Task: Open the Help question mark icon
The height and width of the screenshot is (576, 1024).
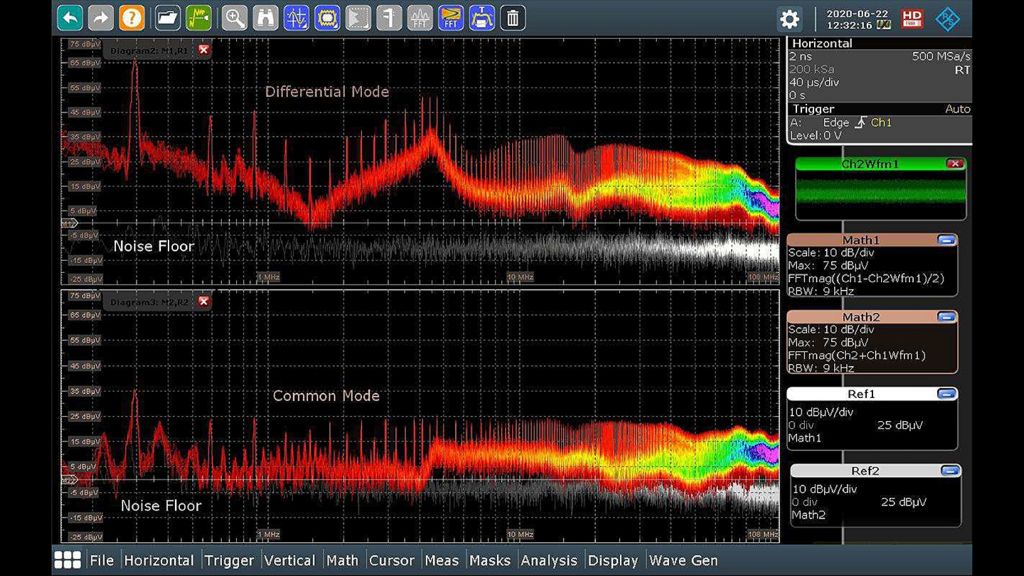Action: (x=131, y=17)
